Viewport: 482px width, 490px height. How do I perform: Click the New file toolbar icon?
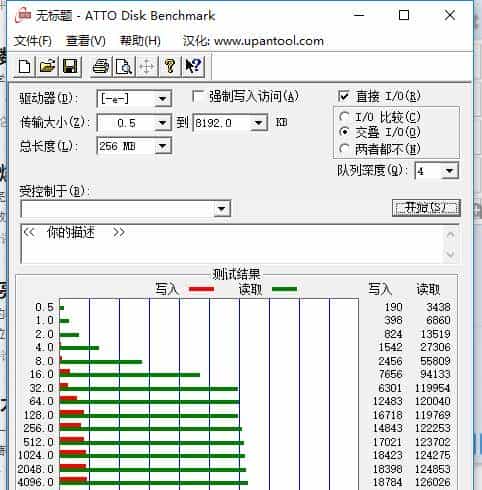(25, 67)
